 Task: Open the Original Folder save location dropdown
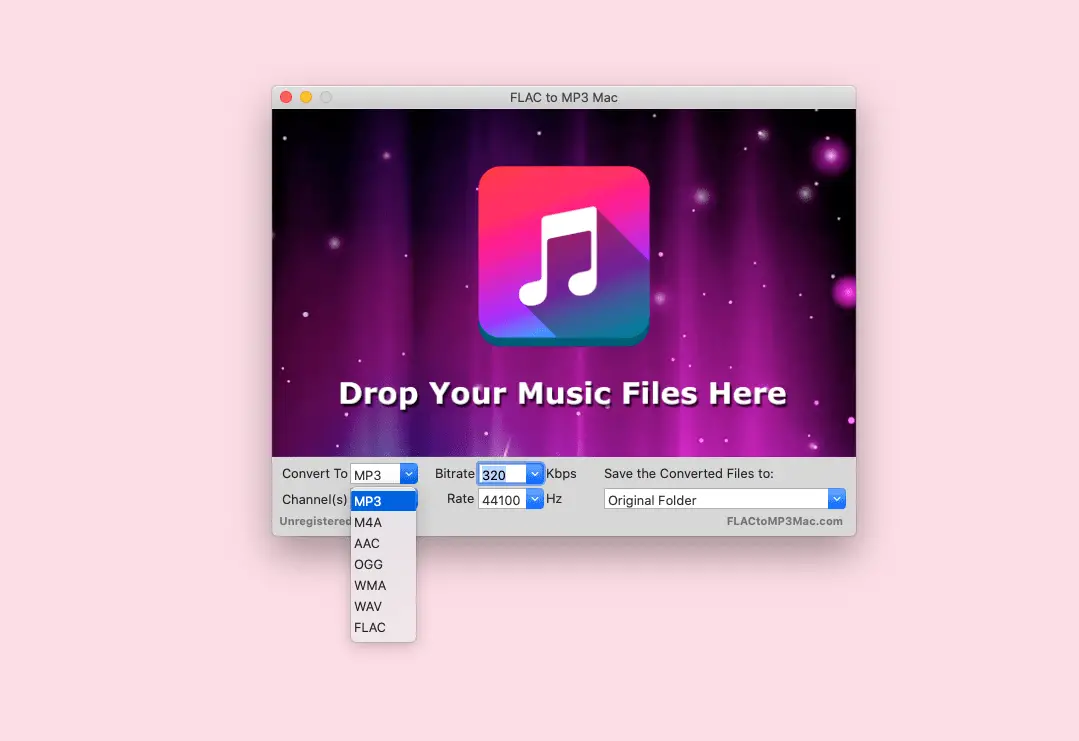[x=837, y=500]
